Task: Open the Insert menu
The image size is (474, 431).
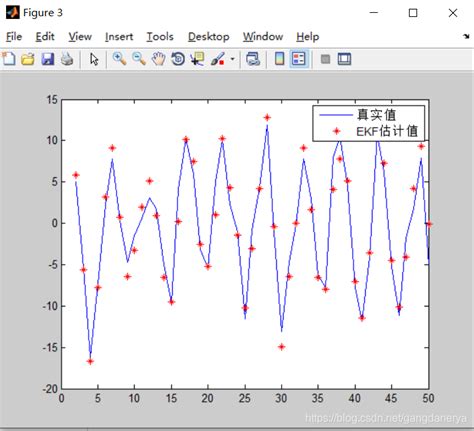Action: [x=119, y=37]
